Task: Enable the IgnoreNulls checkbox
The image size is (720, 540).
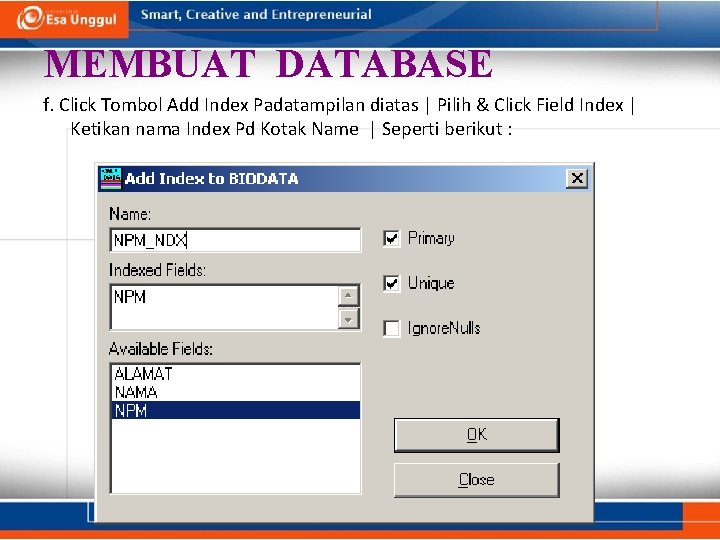Action: pos(392,328)
